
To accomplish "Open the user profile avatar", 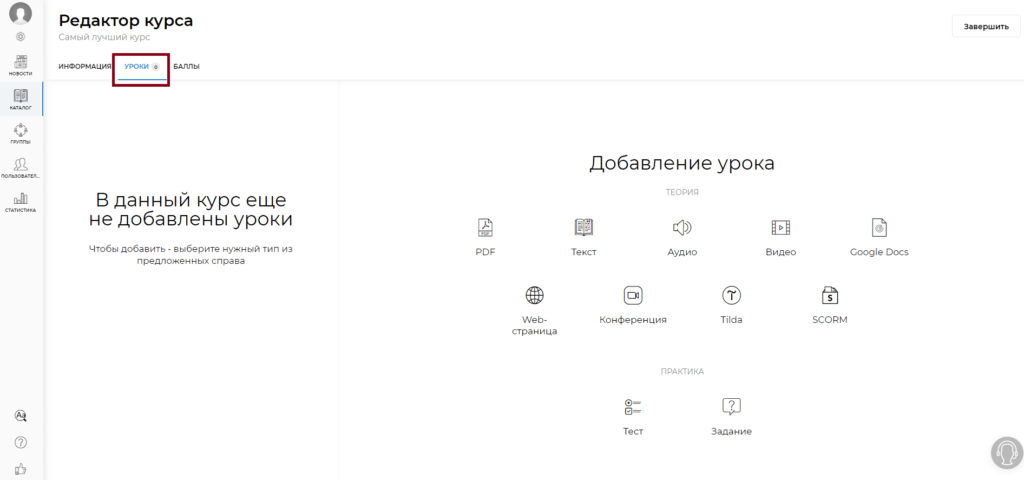I will [21, 13].
